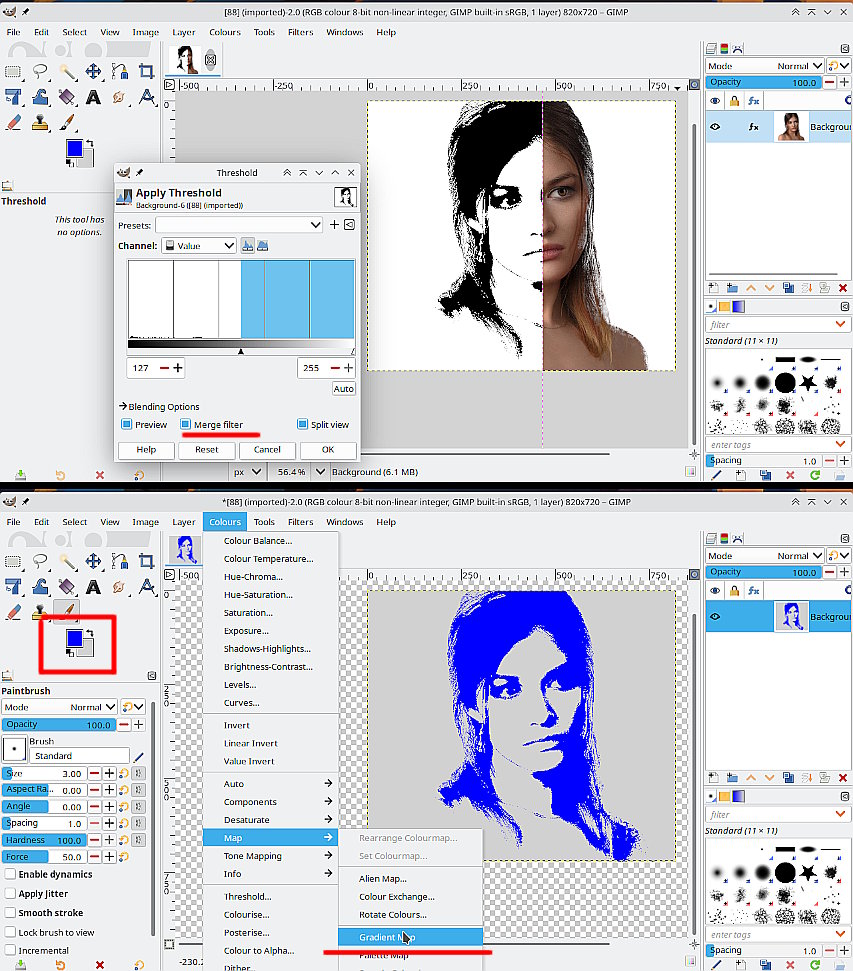Toggle the Merge filter checkbox
Viewport: 853px width, 971px height.
(x=185, y=424)
